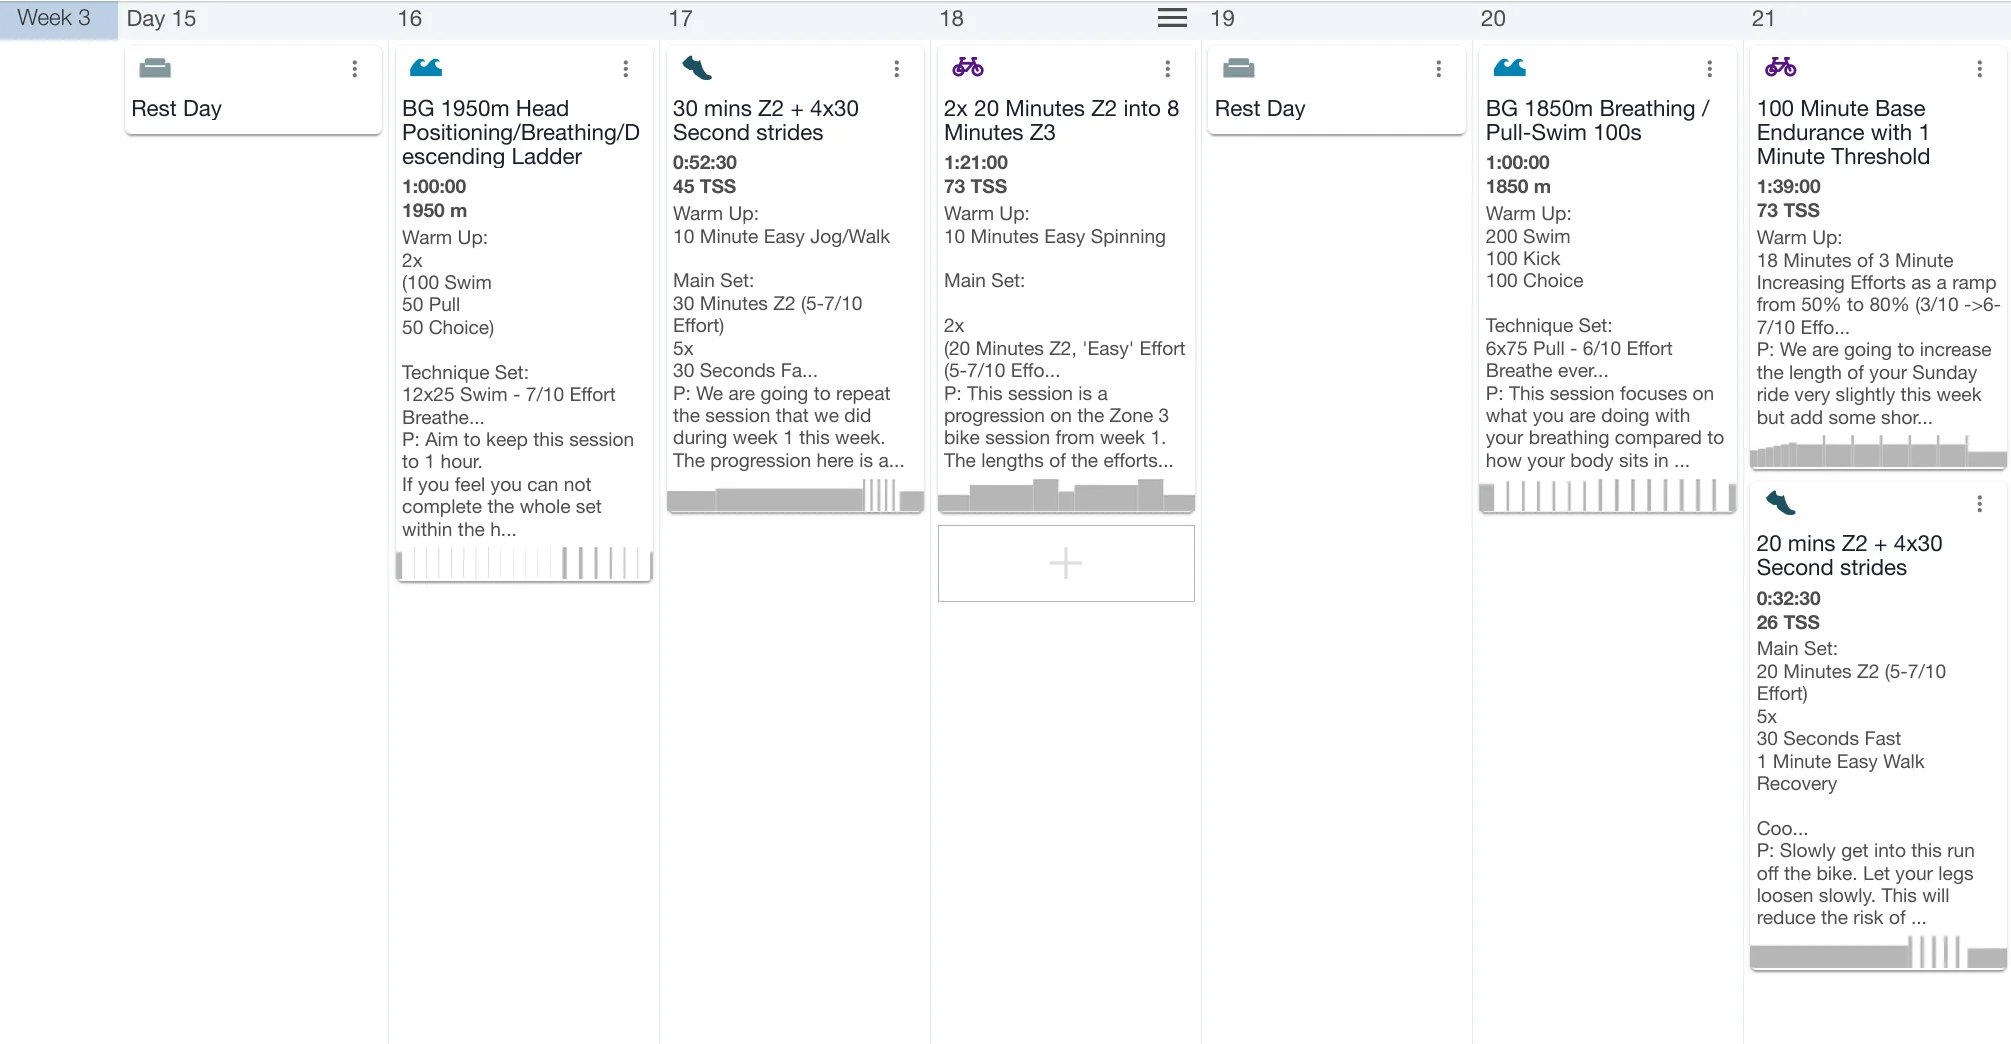Click the swim icon on Day 20 workout
Viewport: 2011px width, 1044px height.
(x=1509, y=68)
